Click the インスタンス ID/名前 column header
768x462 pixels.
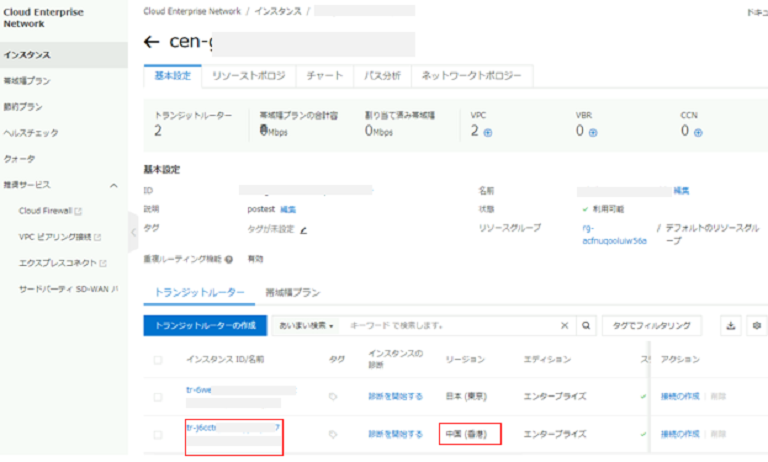(x=225, y=360)
